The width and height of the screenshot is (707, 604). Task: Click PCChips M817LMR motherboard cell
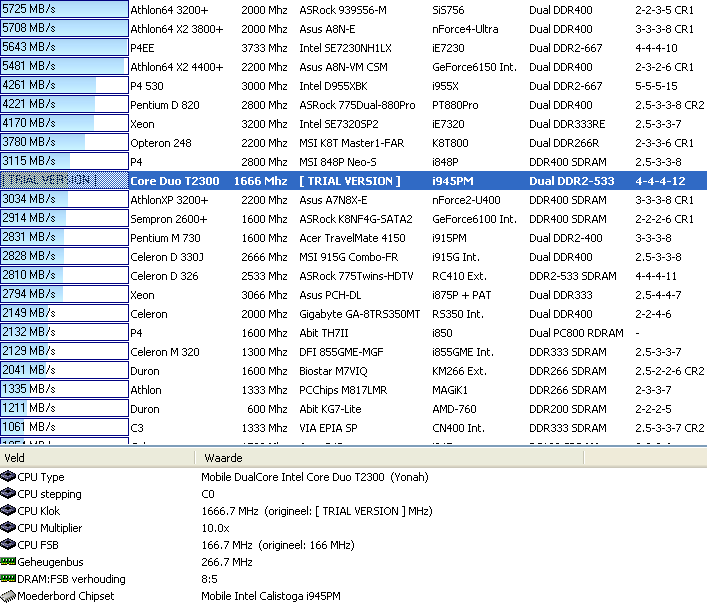[343, 390]
